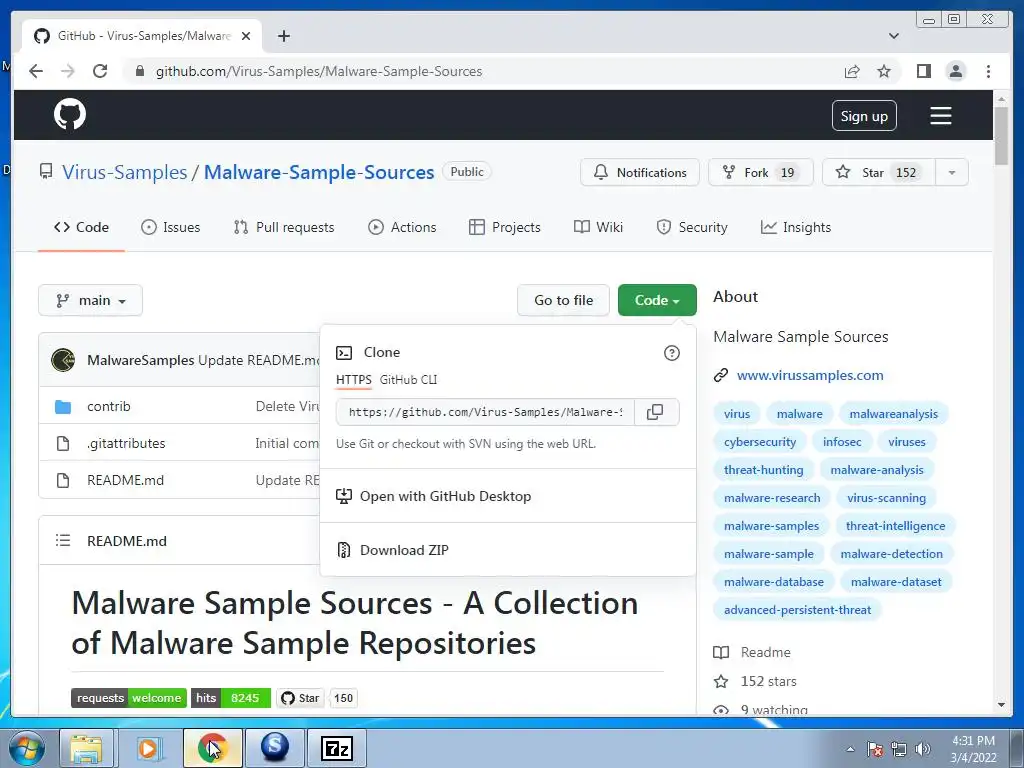Open a new browser tab with plus icon
Screen dimensions: 1024x768
click(283, 36)
